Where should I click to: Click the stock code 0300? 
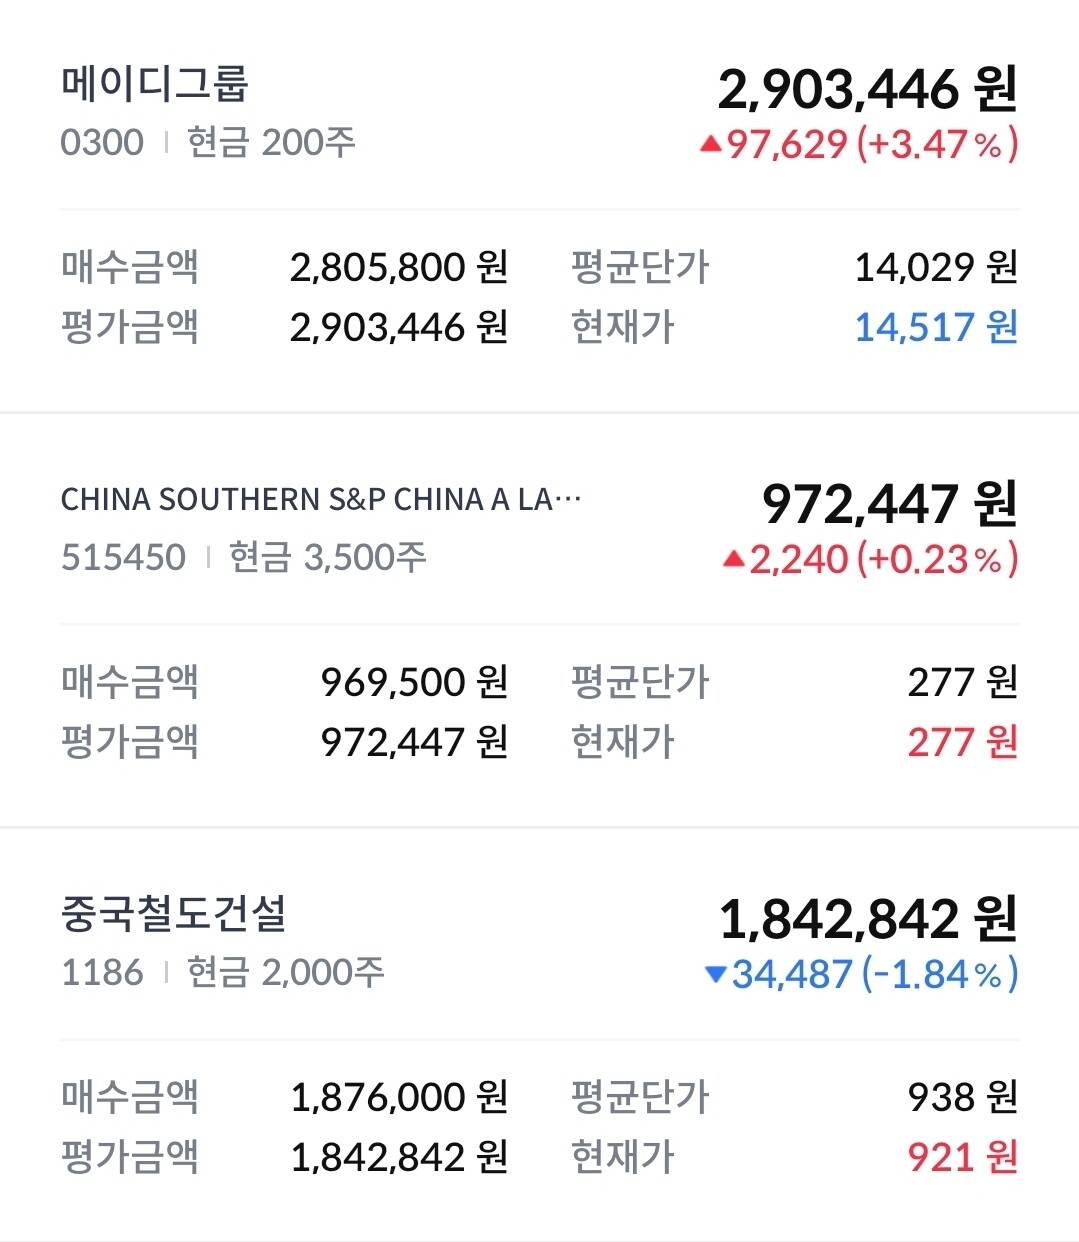pos(102,142)
